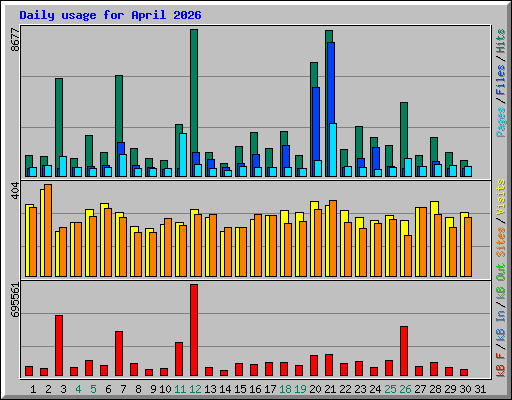Click day 16 label on the x-axis
This screenshot has height=400, width=512.
tap(255, 389)
